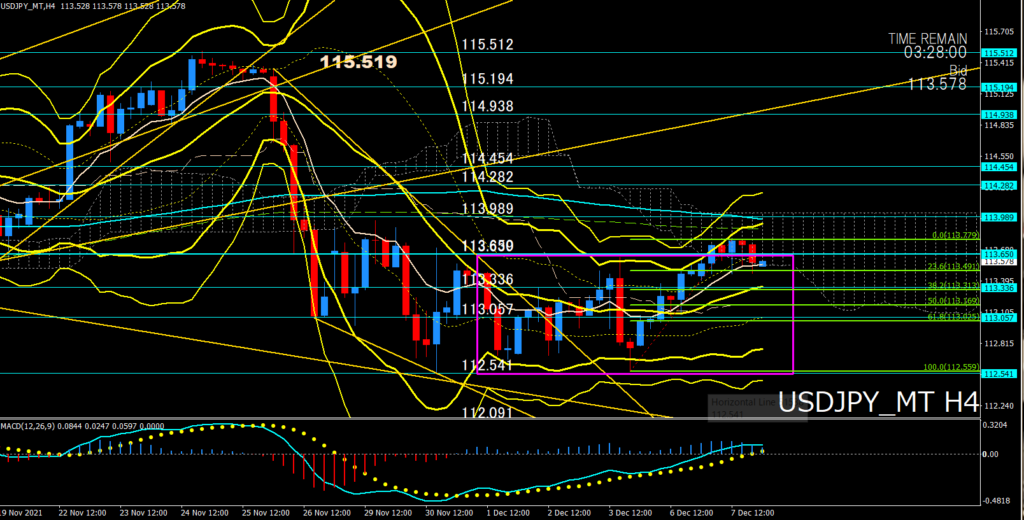The width and height of the screenshot is (1024, 520).
Task: Click price scale value 115.705
Action: pos(999,31)
